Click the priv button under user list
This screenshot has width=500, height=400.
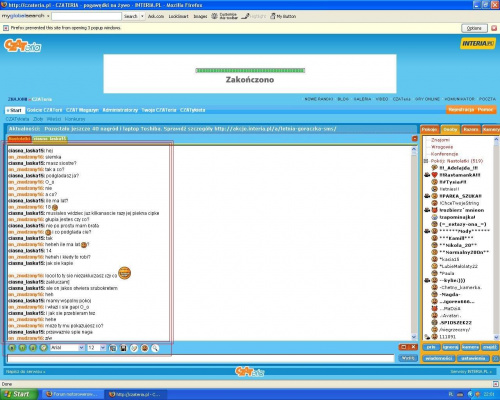point(431,347)
